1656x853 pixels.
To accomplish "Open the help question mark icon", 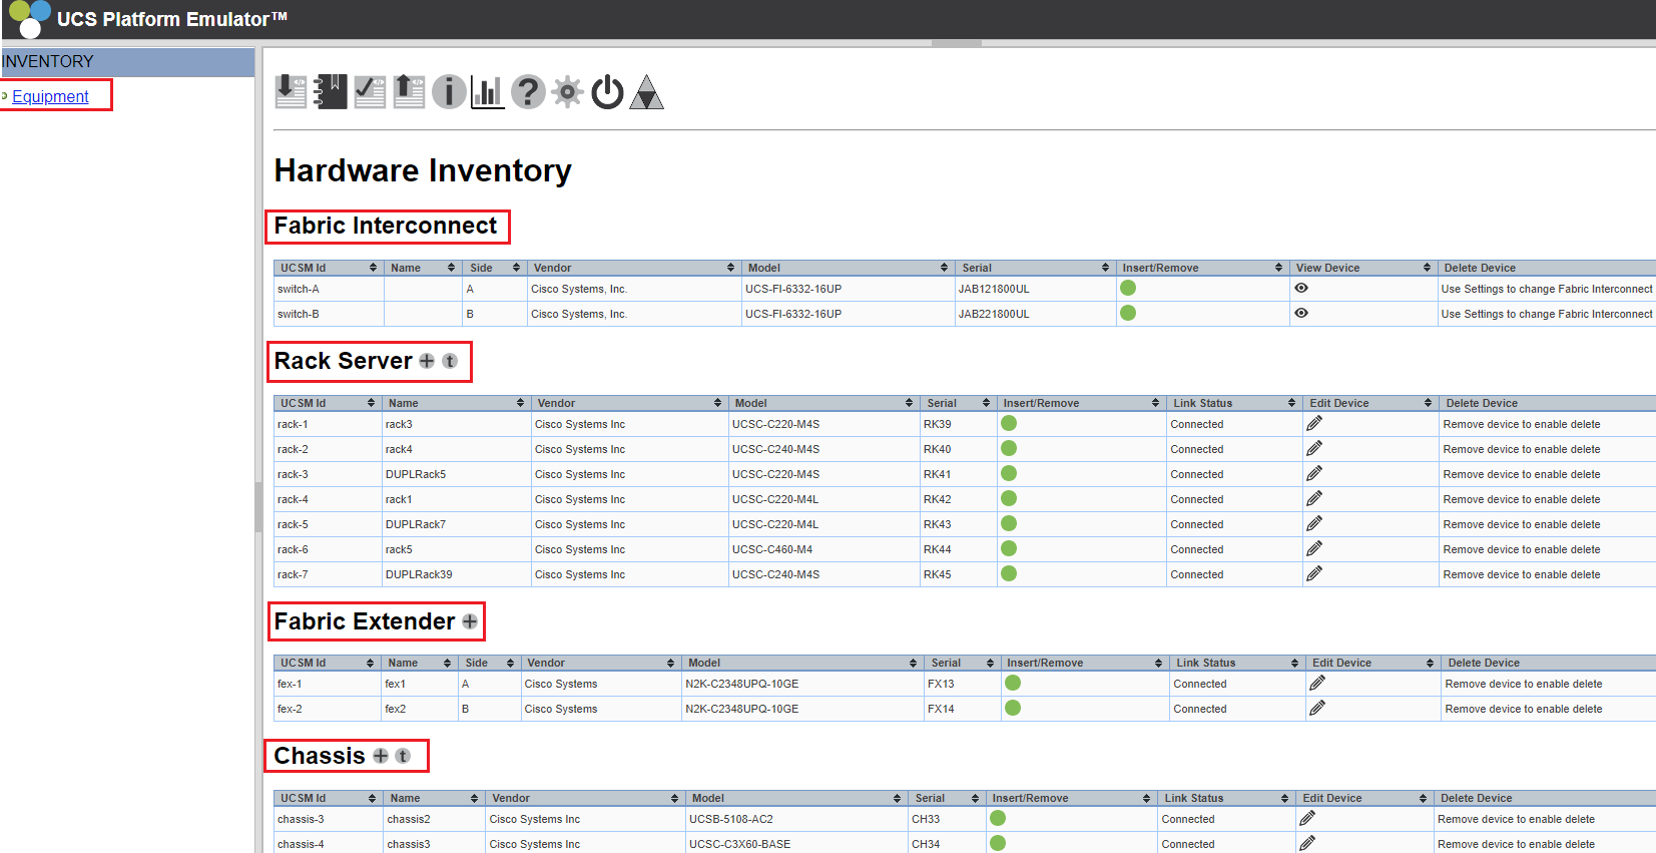I will pyautogui.click(x=528, y=92).
